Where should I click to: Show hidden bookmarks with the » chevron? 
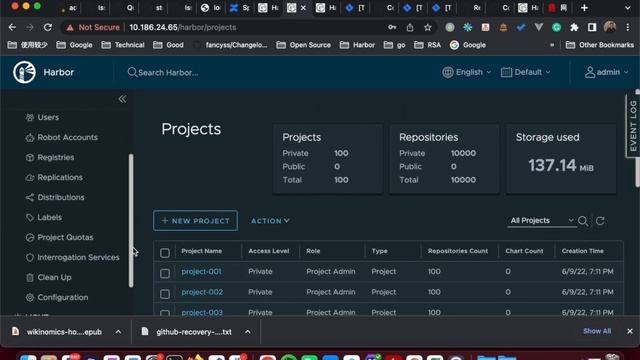click(x=552, y=45)
